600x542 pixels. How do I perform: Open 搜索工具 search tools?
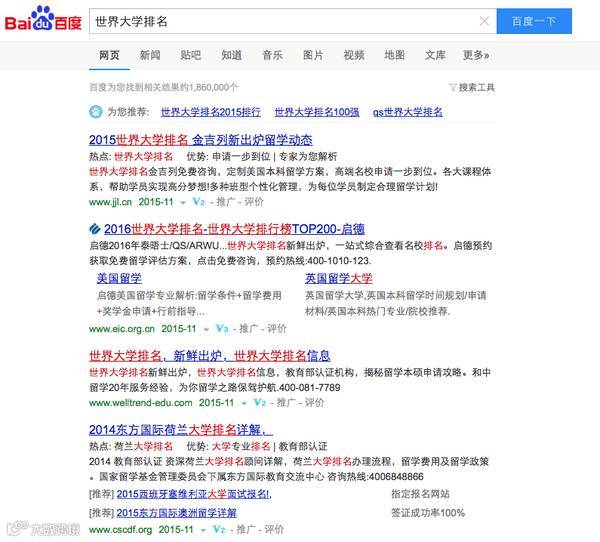point(476,88)
